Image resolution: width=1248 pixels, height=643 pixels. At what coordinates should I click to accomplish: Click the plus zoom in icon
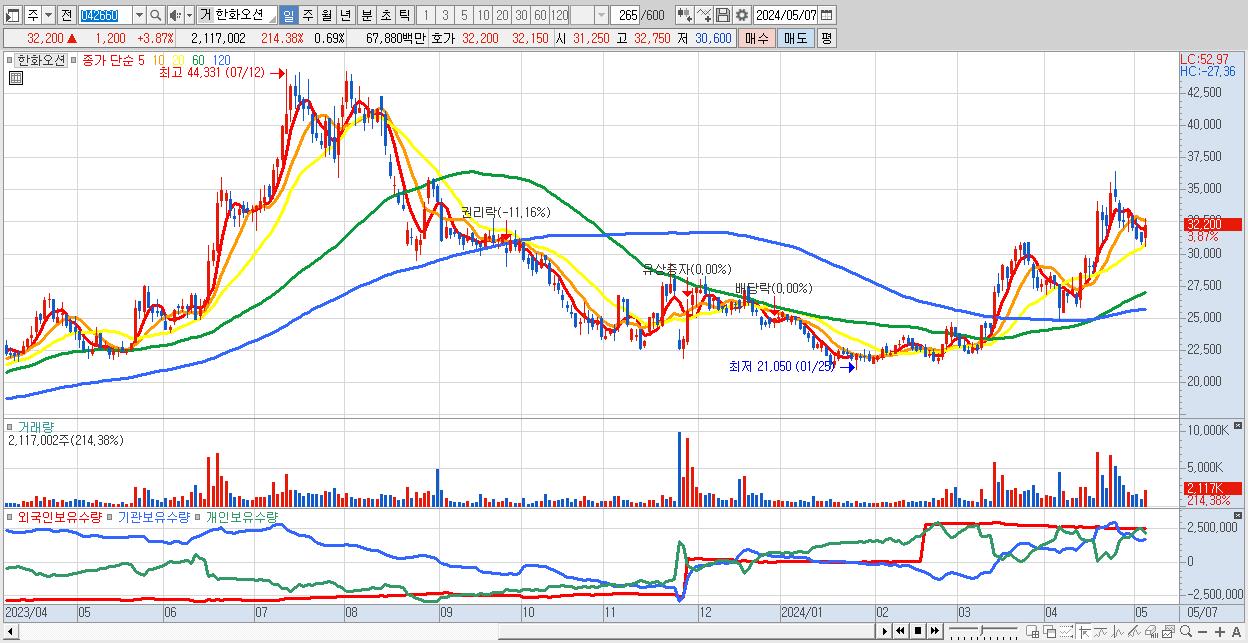(1220, 632)
